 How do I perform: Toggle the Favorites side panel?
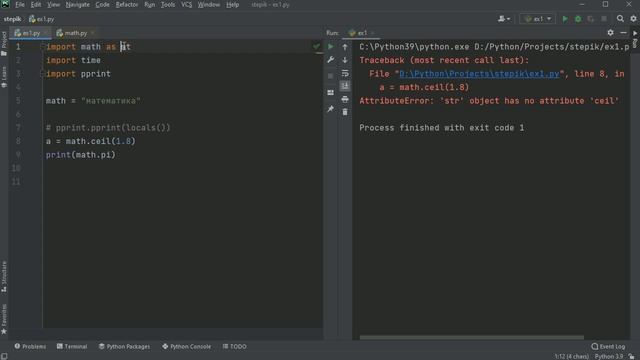tap(4, 319)
